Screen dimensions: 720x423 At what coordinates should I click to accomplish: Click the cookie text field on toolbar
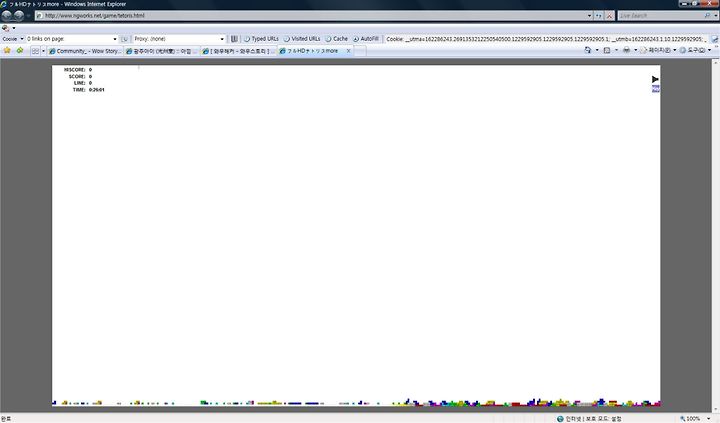point(545,39)
